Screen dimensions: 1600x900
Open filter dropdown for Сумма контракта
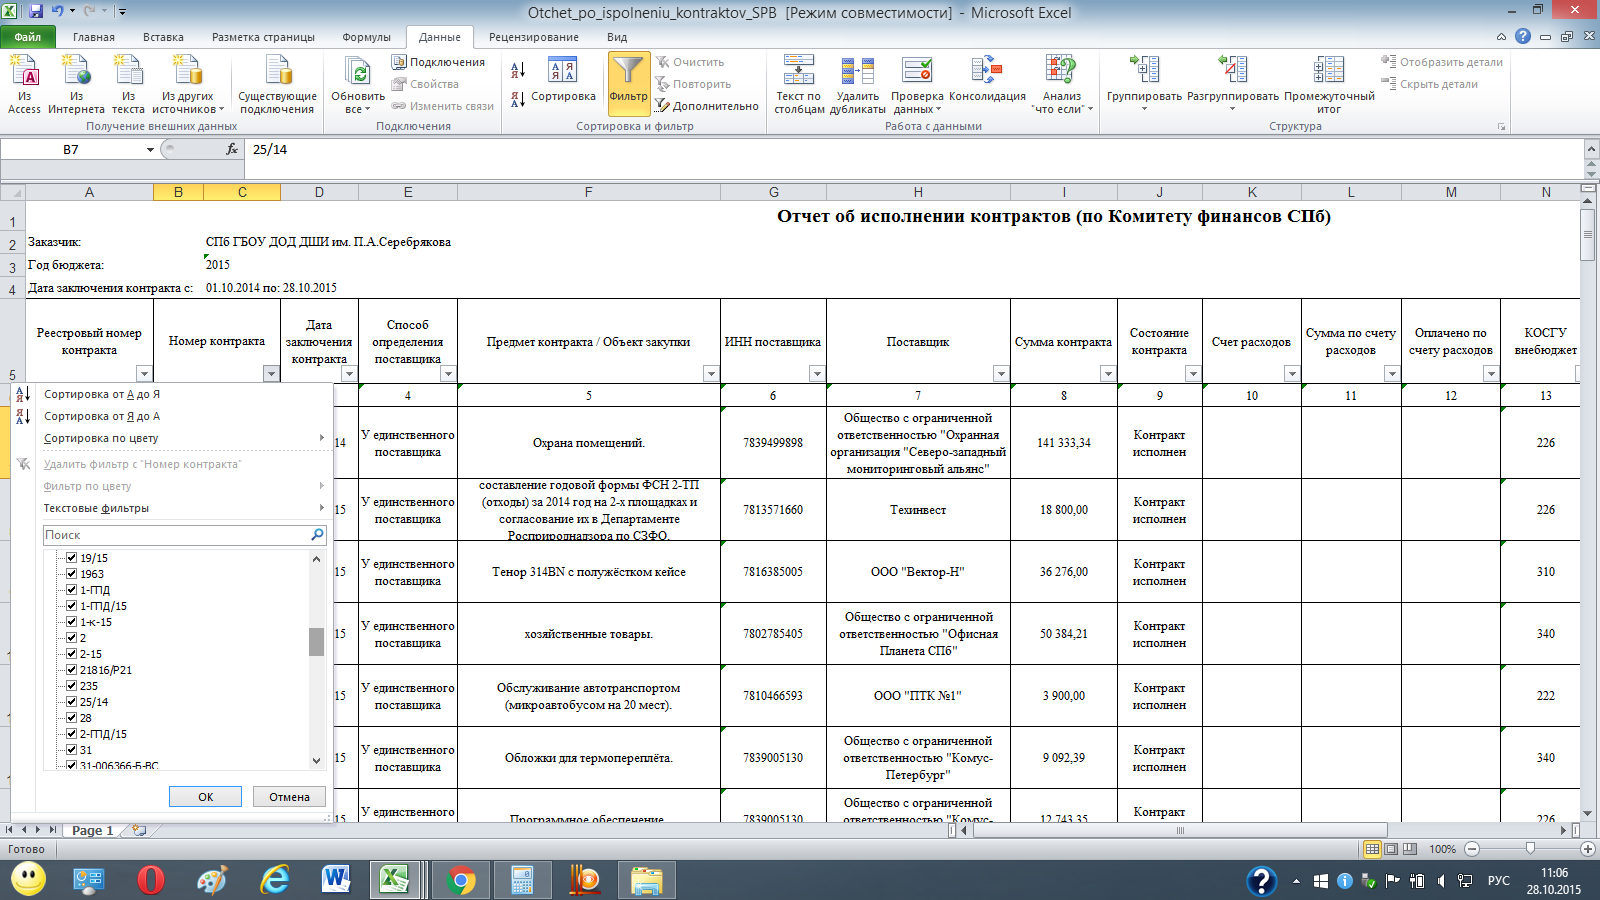tap(1108, 374)
